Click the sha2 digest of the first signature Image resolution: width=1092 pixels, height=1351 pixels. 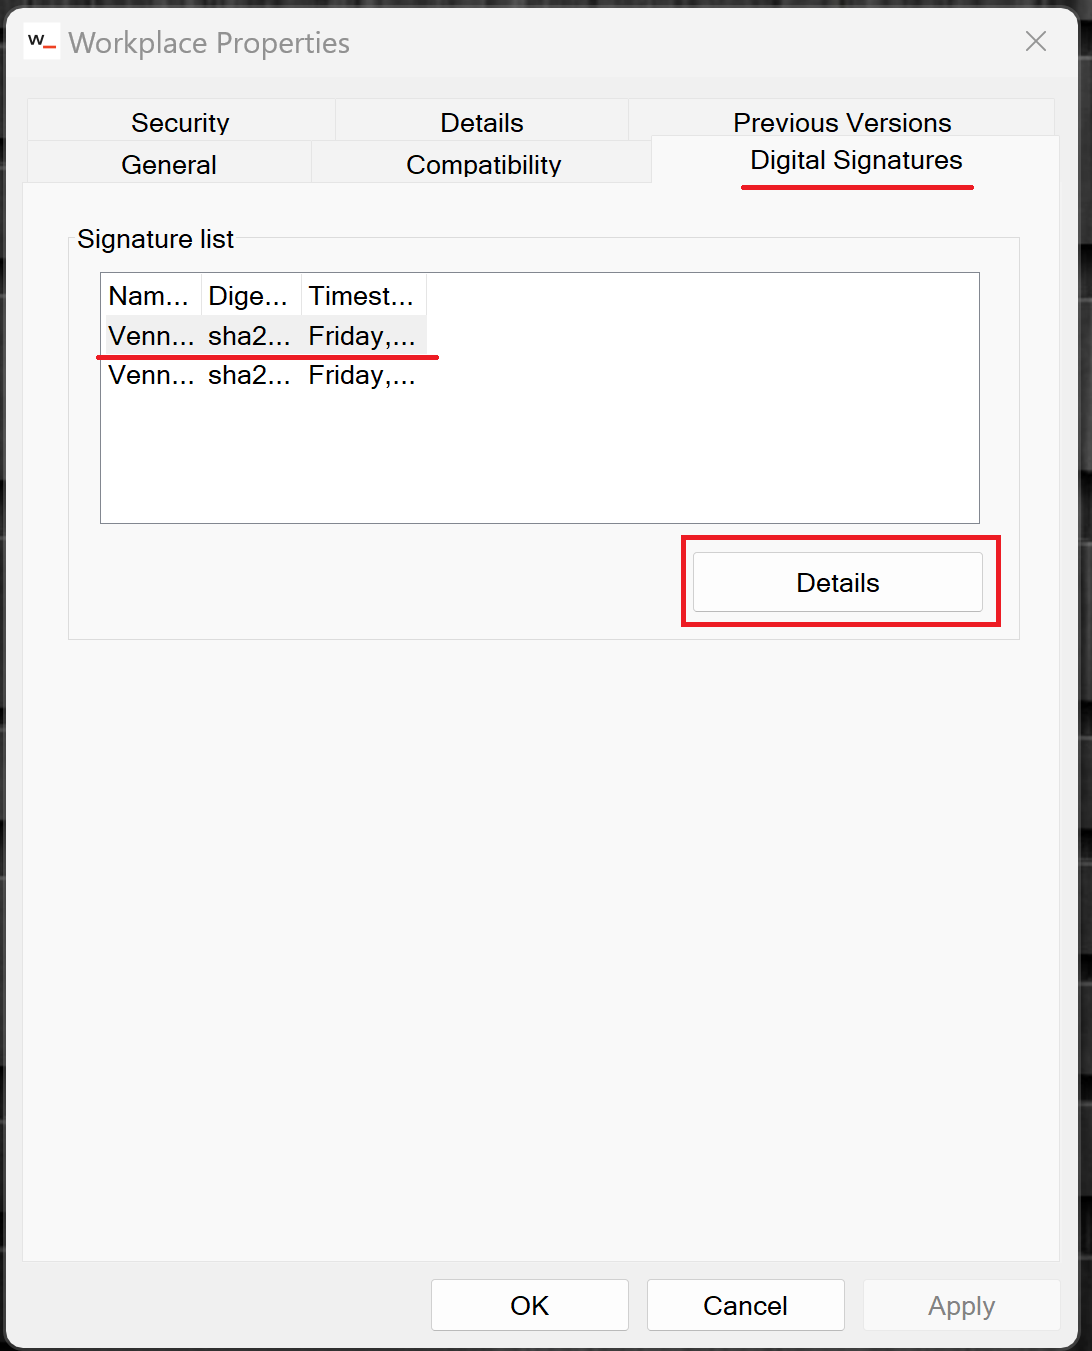[x=249, y=336]
